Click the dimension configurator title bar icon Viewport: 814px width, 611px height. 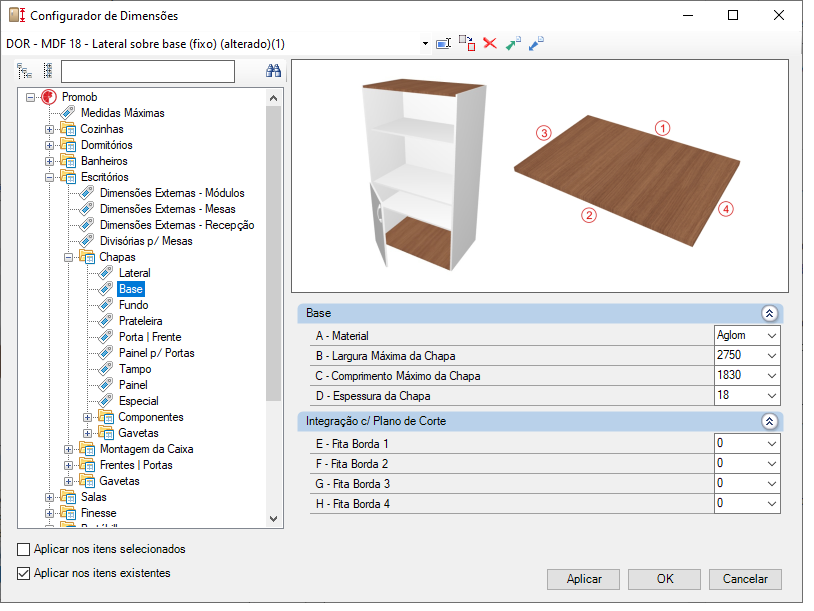17,16
